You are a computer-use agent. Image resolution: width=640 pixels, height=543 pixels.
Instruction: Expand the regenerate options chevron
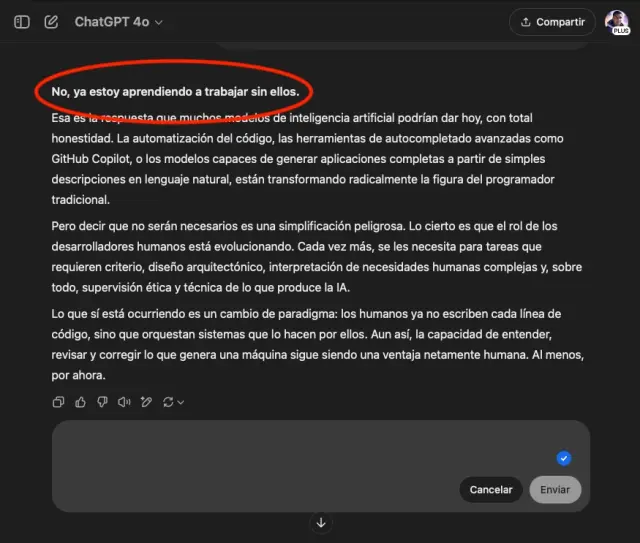[x=181, y=403]
